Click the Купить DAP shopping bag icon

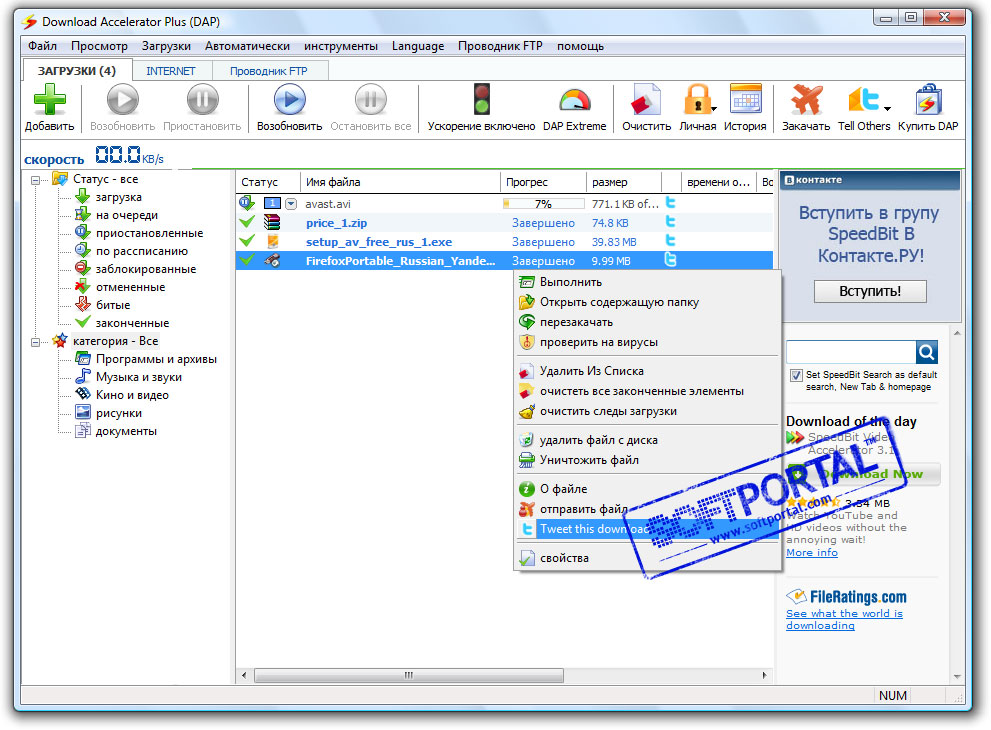click(928, 100)
